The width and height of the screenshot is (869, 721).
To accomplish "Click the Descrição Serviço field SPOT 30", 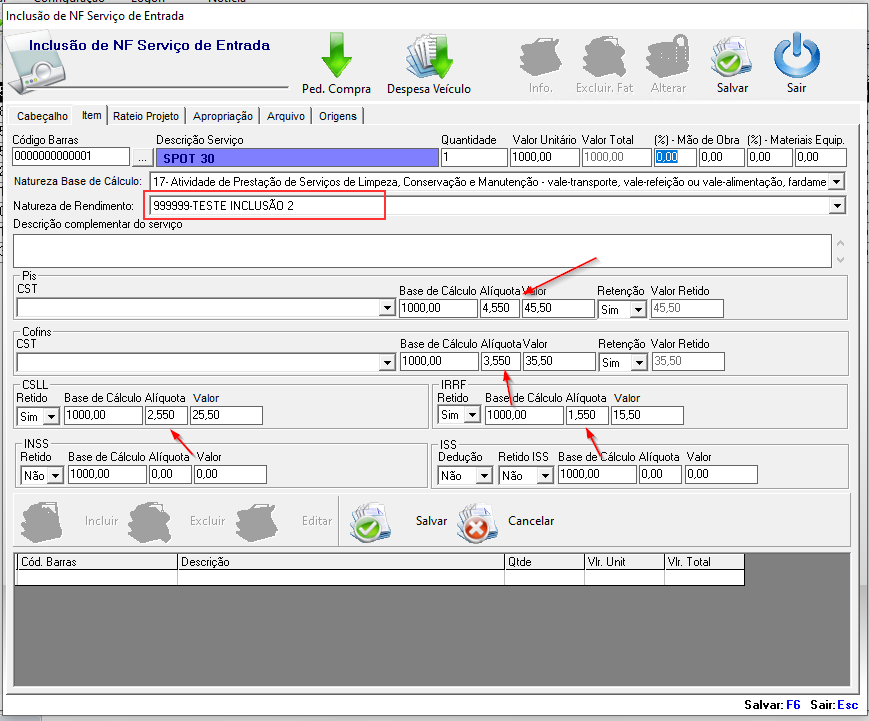I will (297, 158).
